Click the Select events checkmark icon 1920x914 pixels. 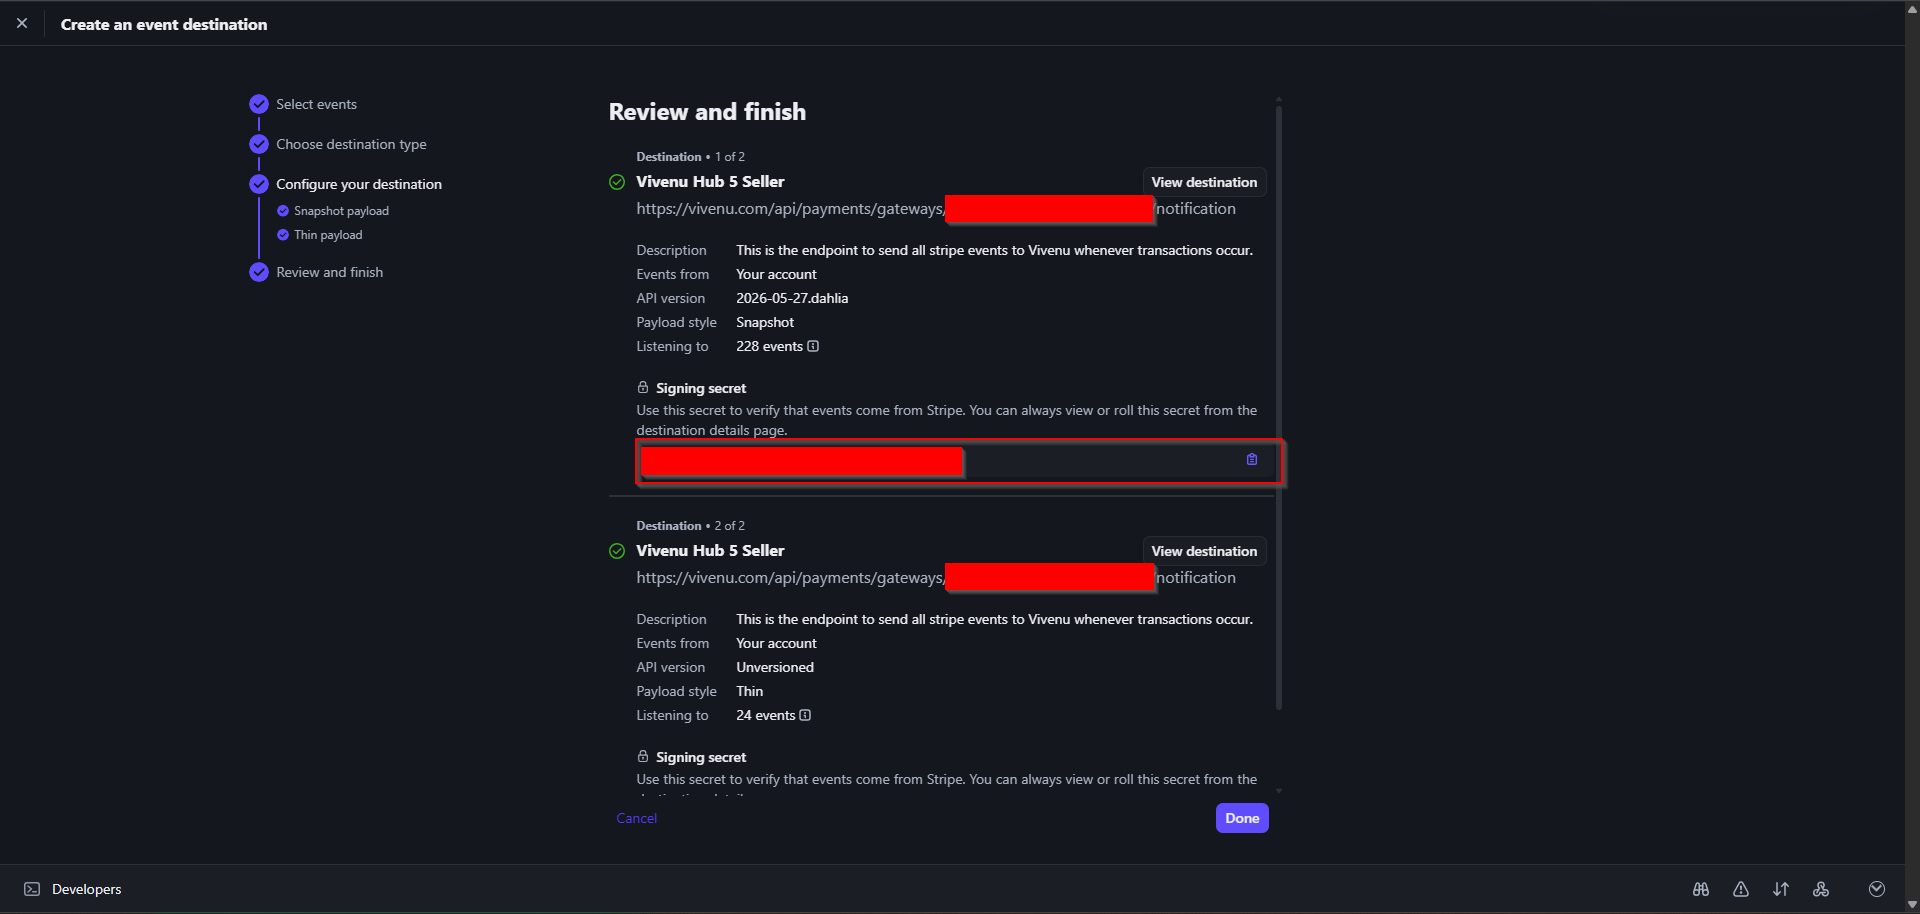click(259, 104)
